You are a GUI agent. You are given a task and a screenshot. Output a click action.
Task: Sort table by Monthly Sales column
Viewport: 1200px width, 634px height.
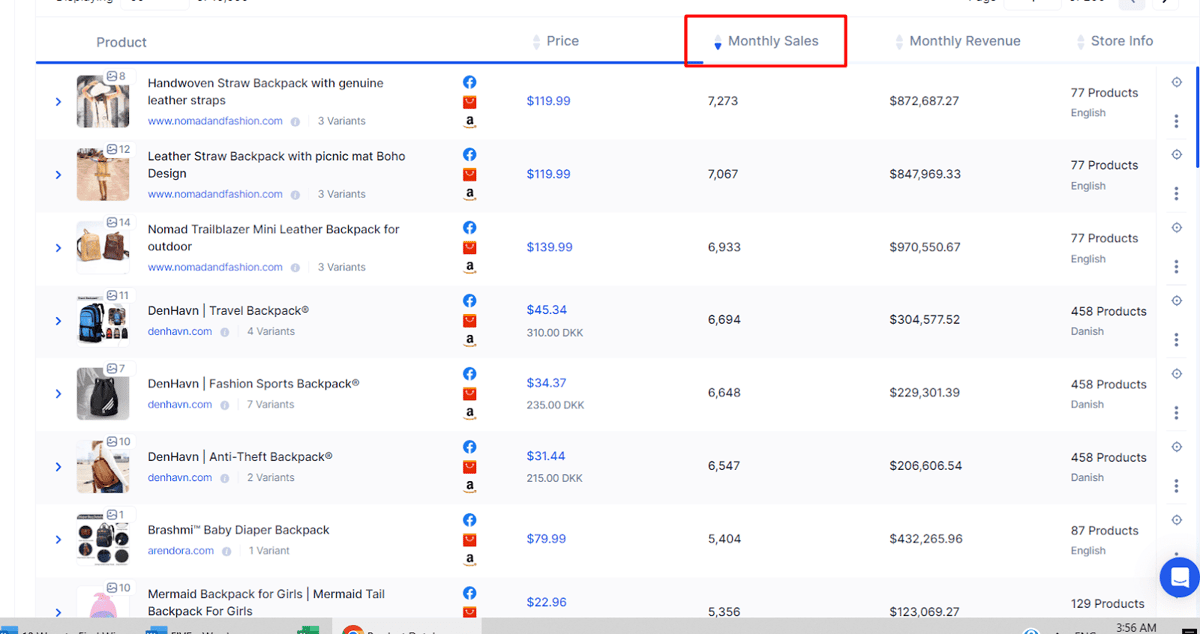765,41
